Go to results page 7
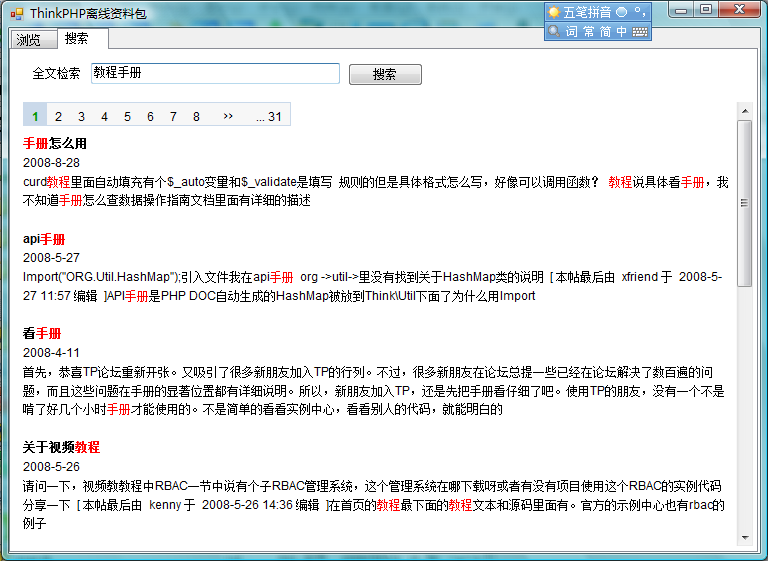 173,117
